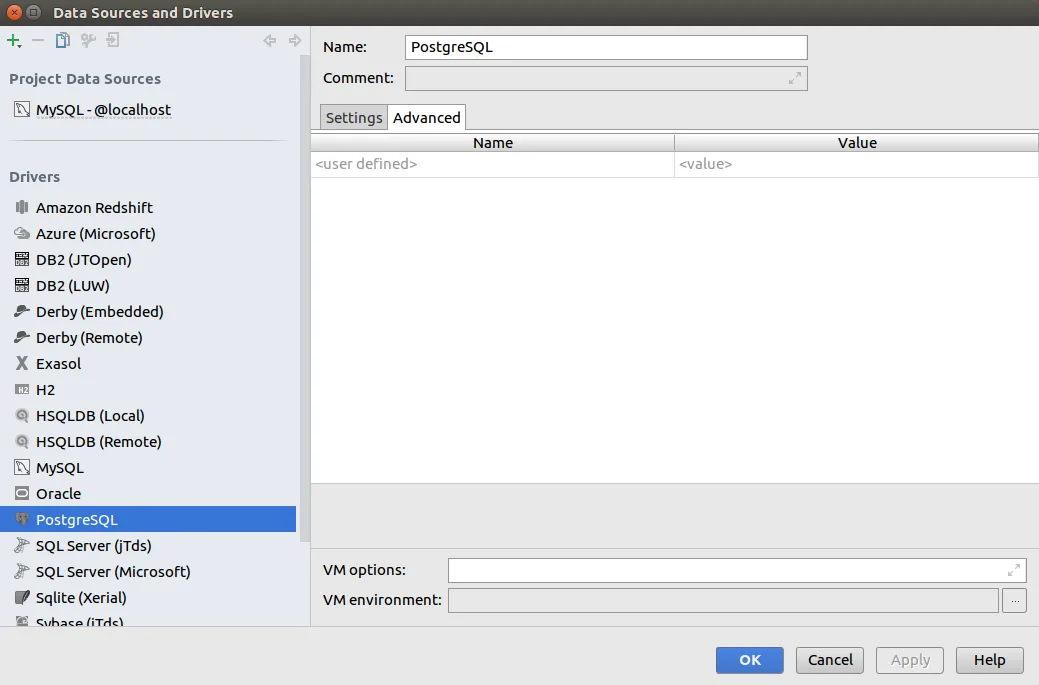Go back with the left arrow icon
The width and height of the screenshot is (1039, 685).
coord(270,40)
